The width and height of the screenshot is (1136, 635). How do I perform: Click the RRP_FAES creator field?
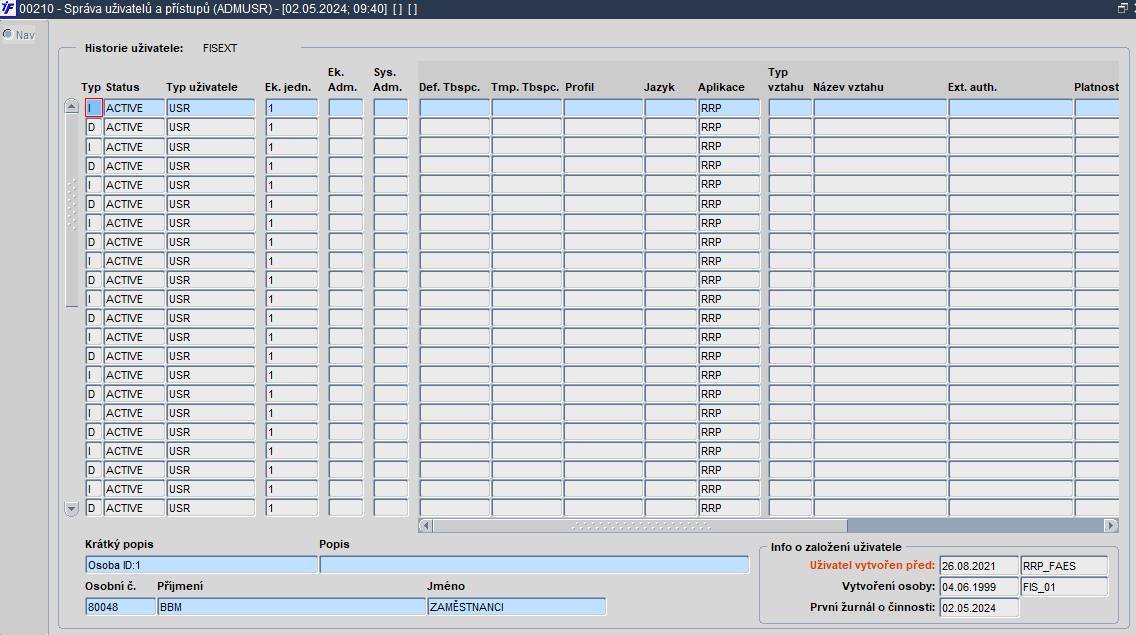[1064, 566]
